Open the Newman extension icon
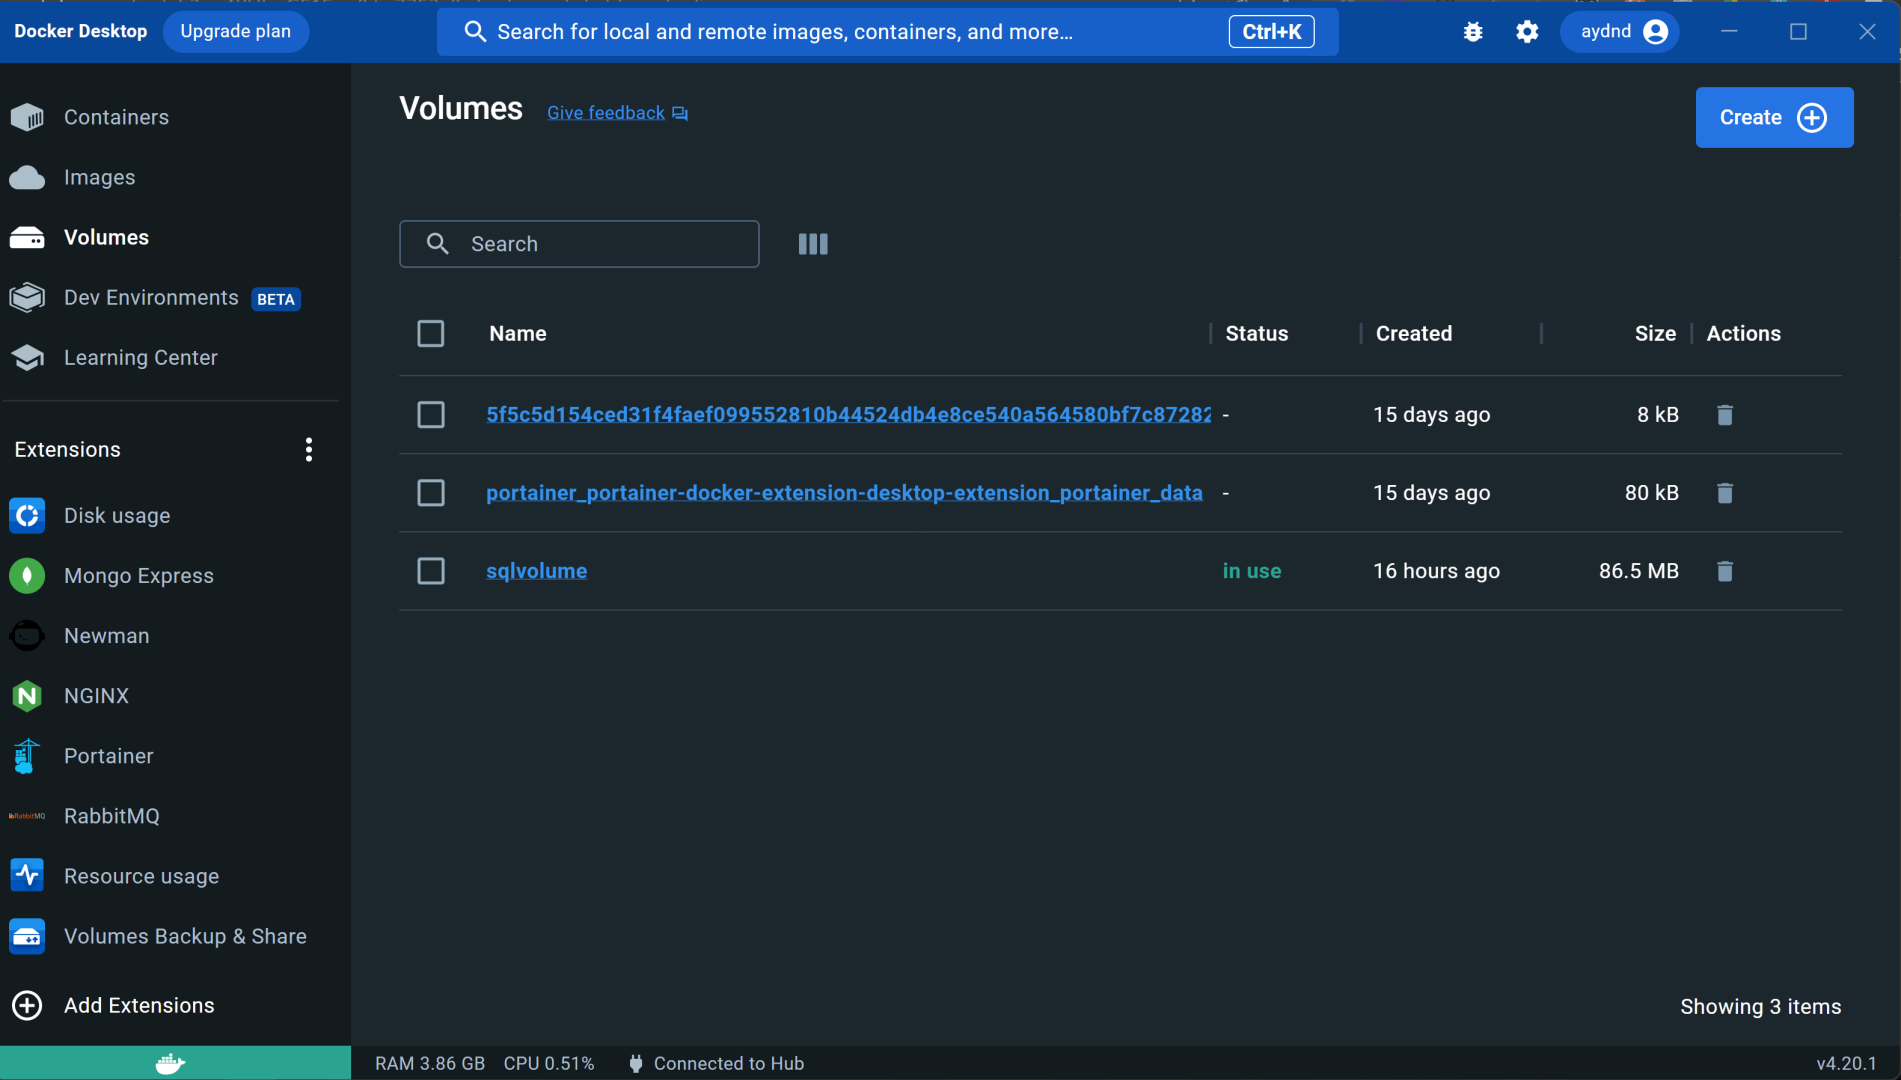Screen dimensions: 1901x1080 click(27, 635)
